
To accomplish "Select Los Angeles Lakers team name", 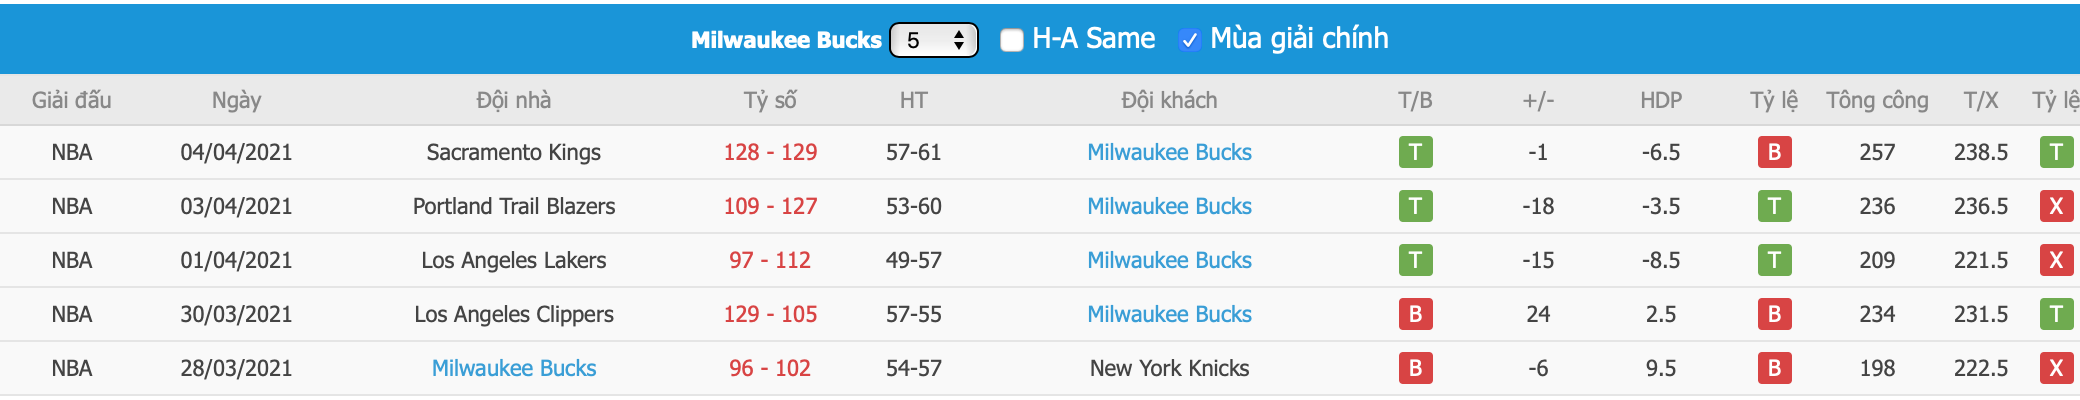I will pos(514,260).
